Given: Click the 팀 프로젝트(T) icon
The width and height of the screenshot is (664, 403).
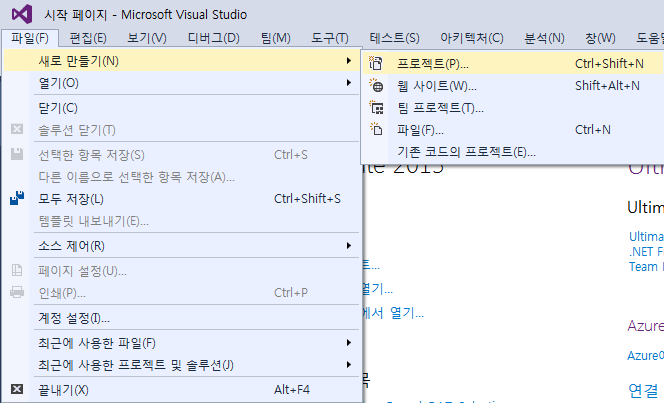Looking at the screenshot, I should tap(376, 108).
